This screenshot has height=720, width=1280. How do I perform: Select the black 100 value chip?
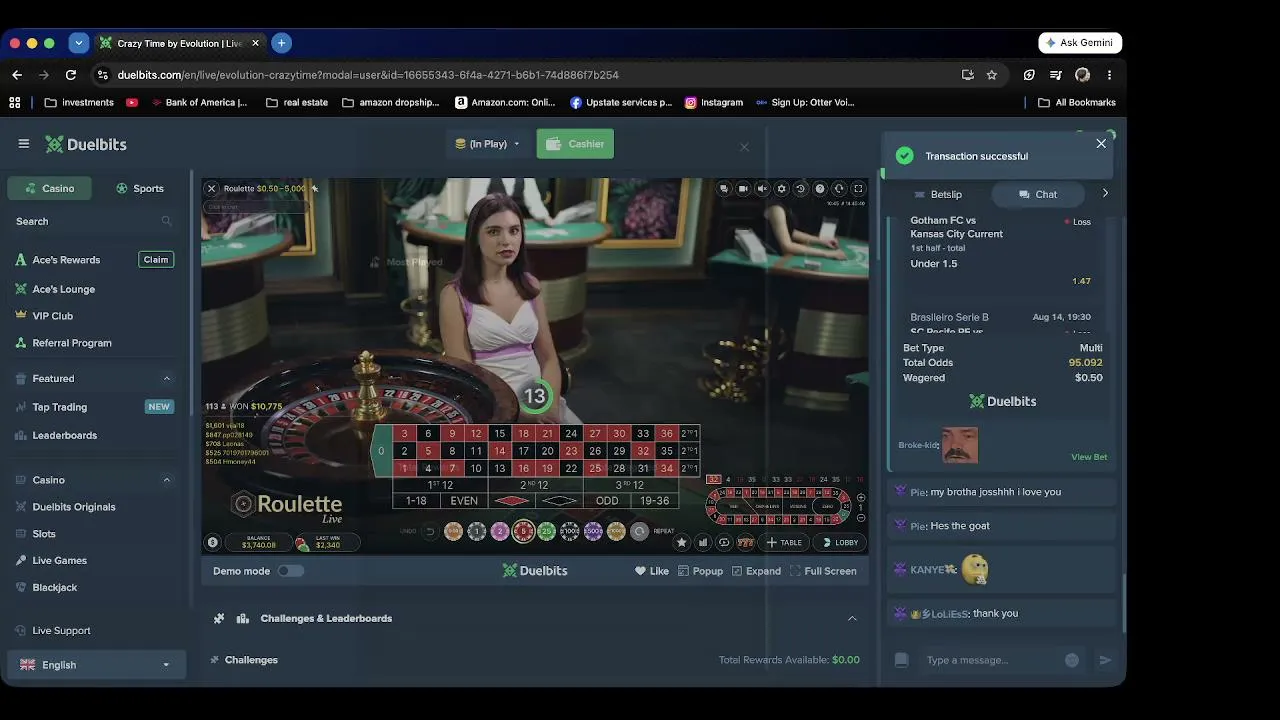[570, 531]
